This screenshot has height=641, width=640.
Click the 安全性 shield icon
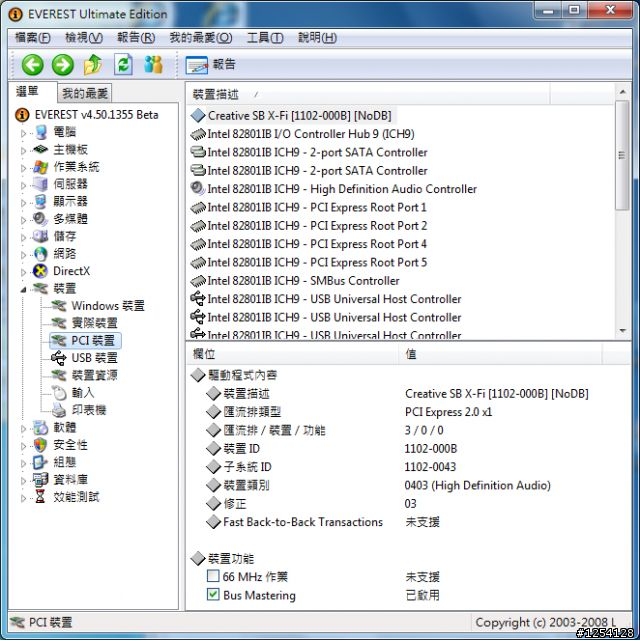point(40,445)
